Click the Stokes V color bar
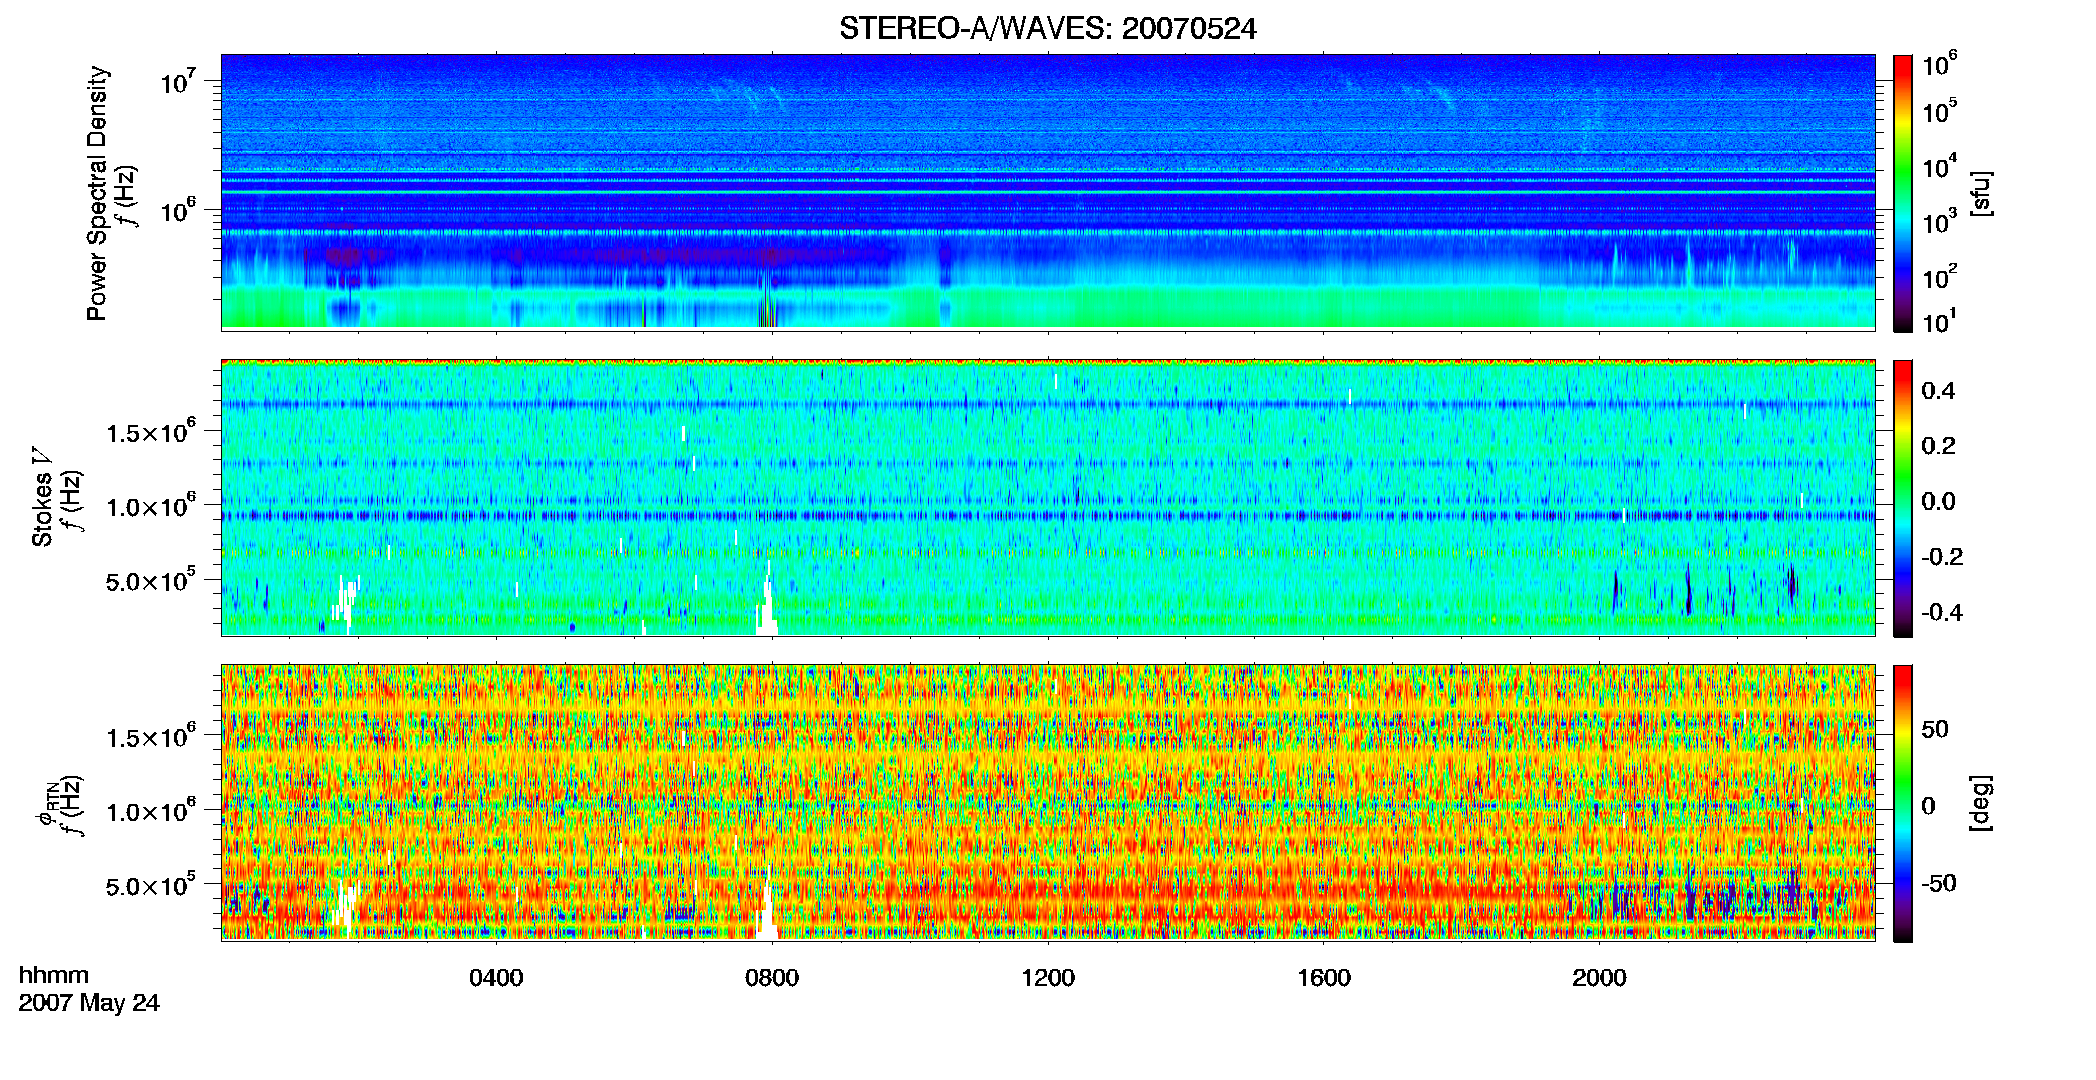The image size is (2096, 1080). coord(1903,498)
